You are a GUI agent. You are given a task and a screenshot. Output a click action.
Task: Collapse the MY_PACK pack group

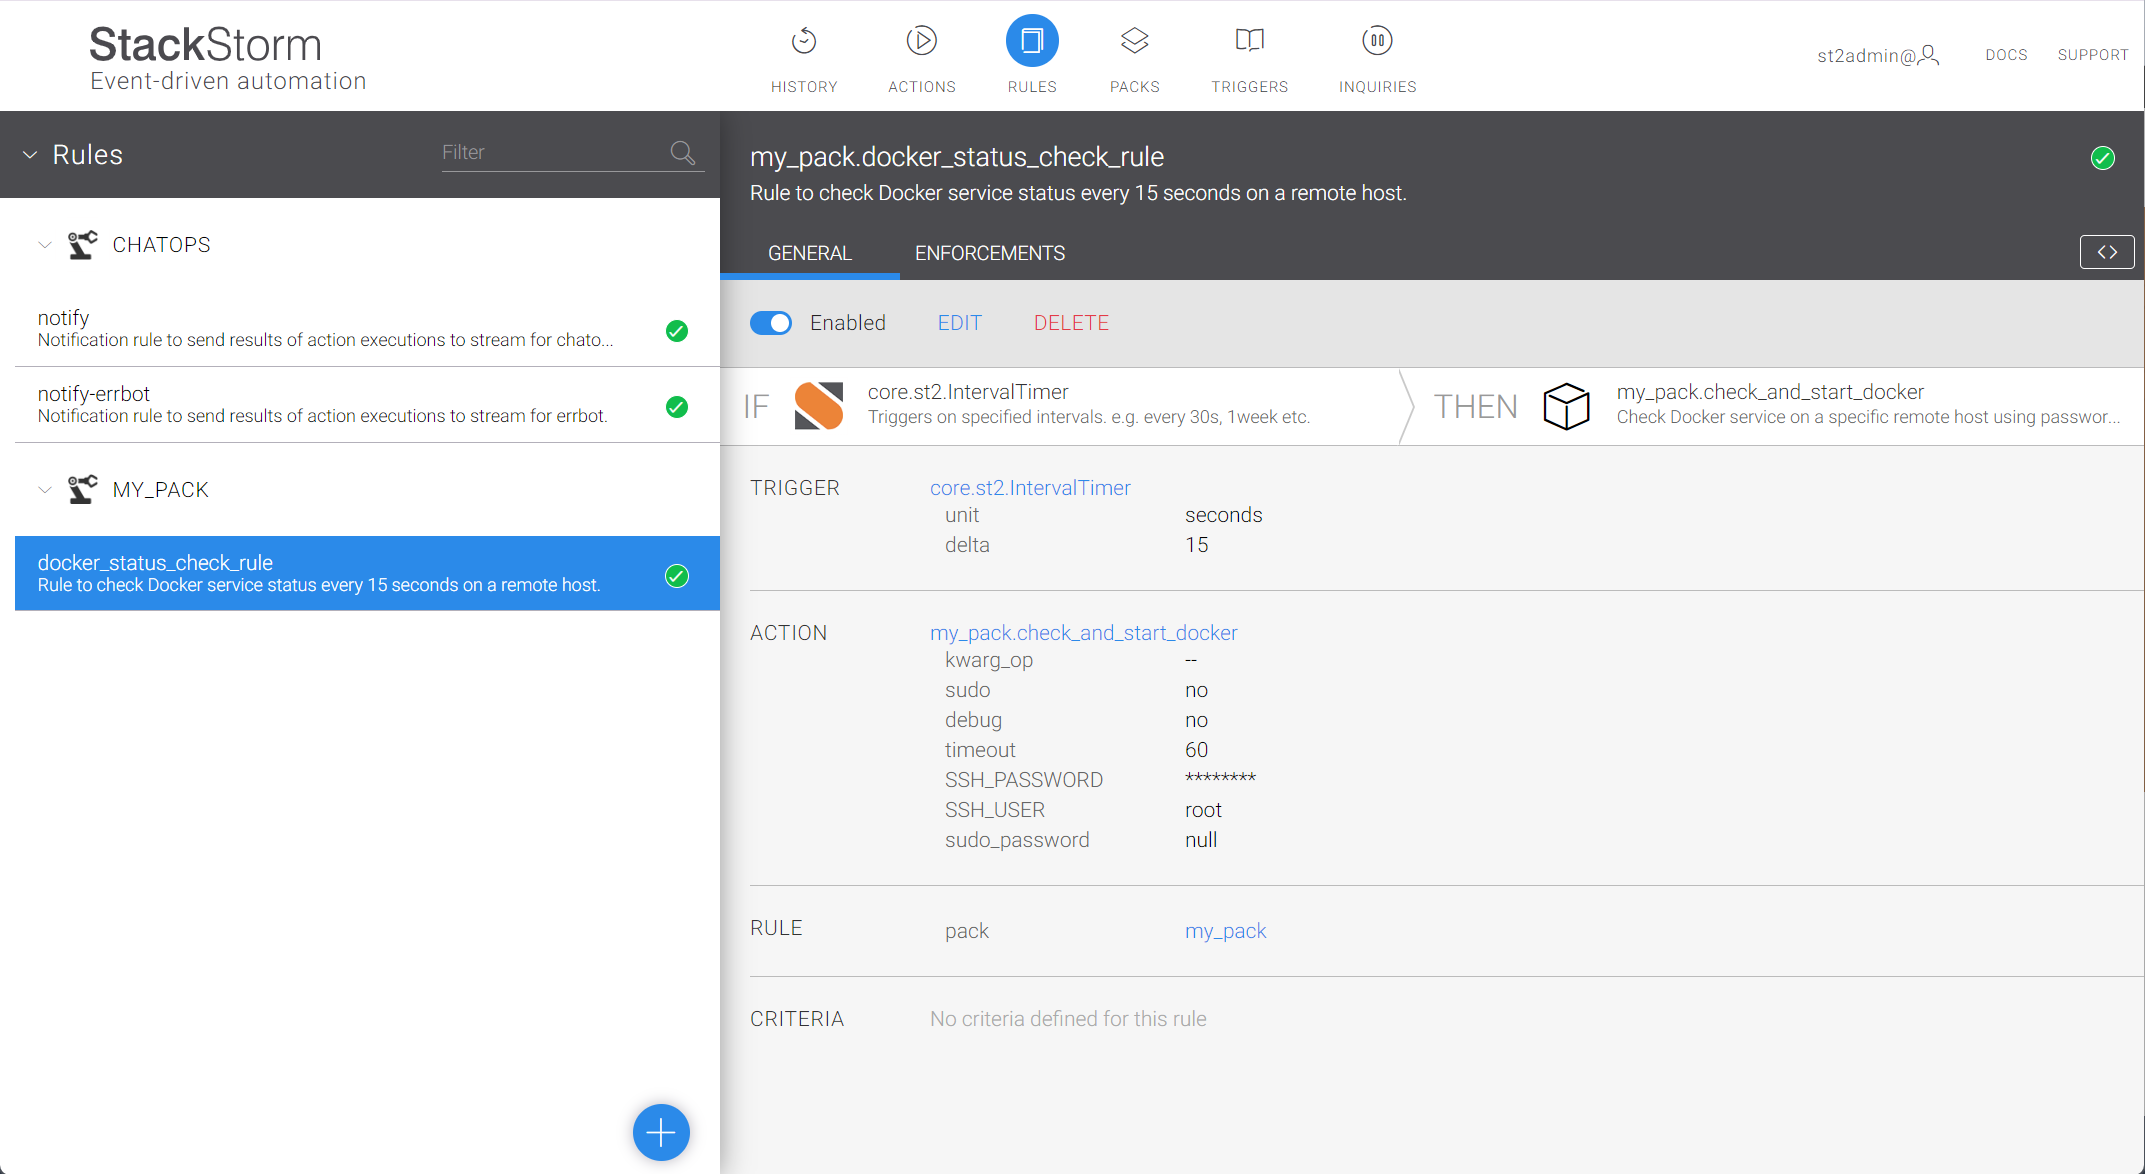click(x=45, y=490)
